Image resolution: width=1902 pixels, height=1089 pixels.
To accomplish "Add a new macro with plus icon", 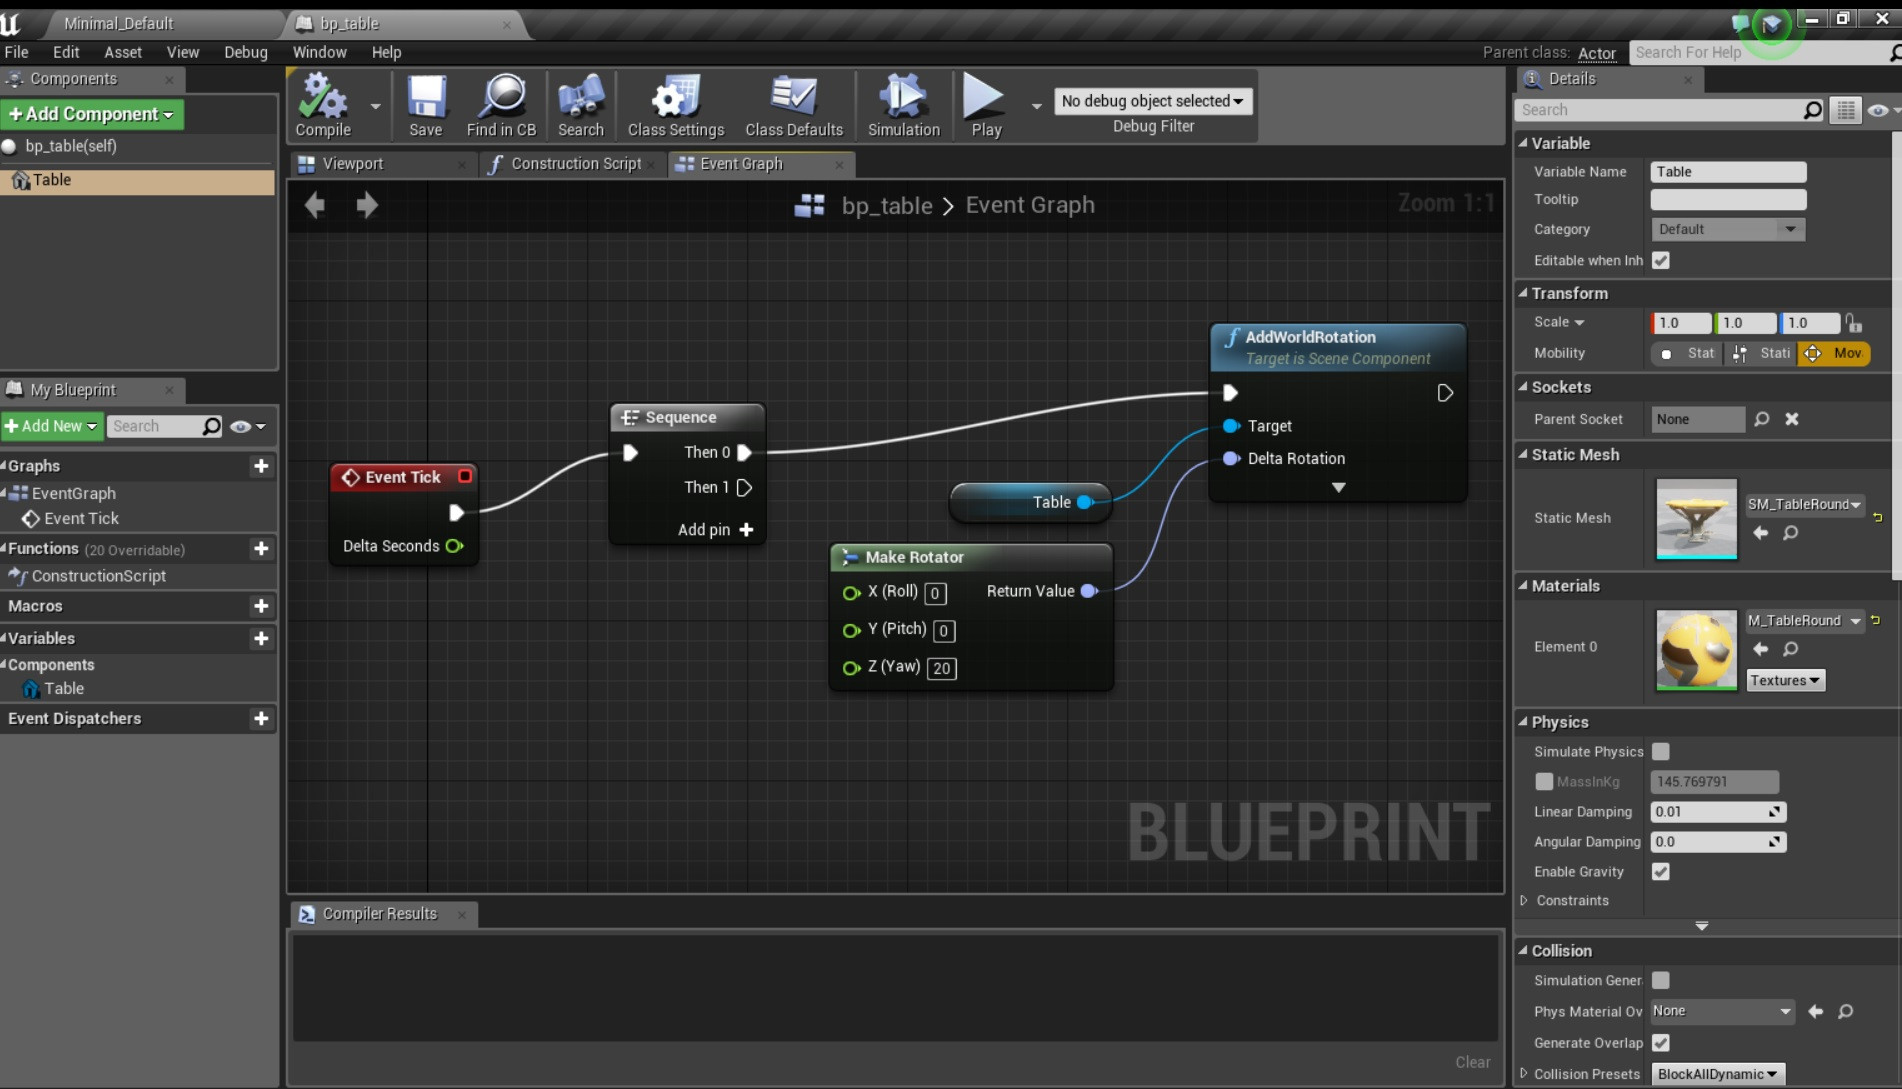I will click(x=261, y=606).
